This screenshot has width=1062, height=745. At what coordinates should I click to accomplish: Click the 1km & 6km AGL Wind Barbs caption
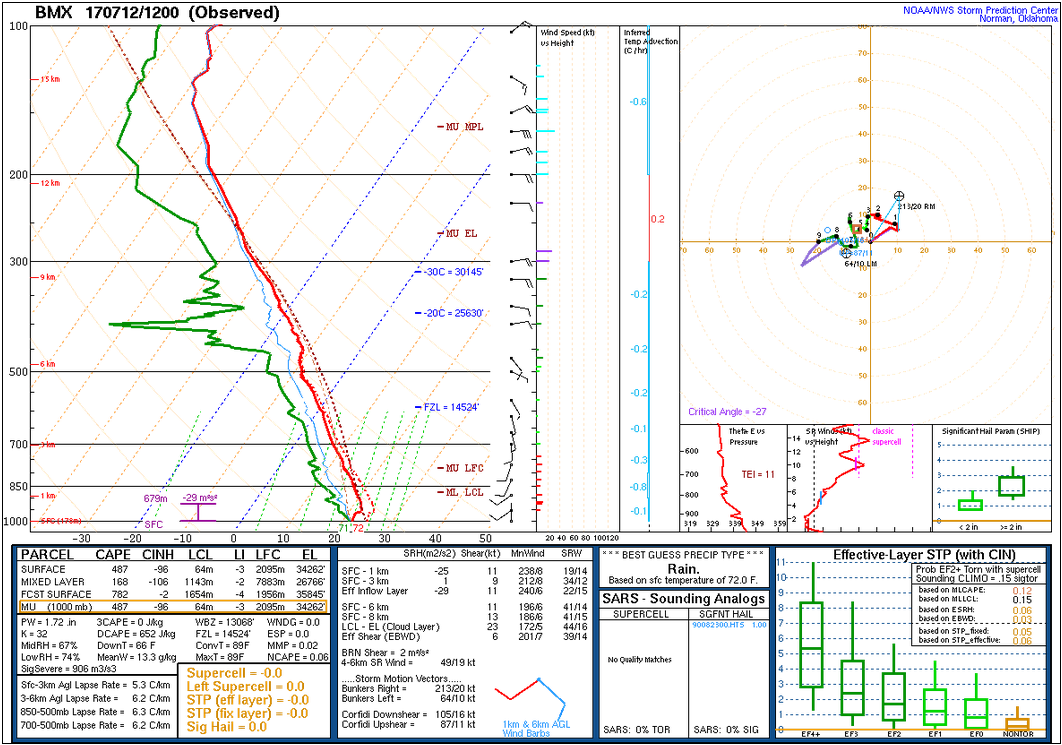[x=536, y=729]
